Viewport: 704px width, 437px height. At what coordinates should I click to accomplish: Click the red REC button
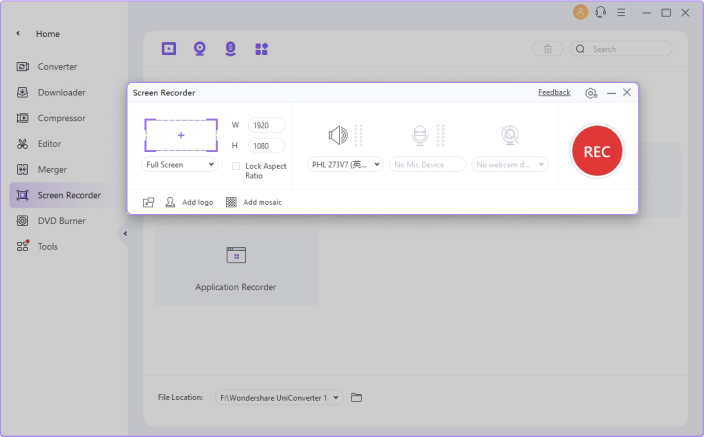597,152
